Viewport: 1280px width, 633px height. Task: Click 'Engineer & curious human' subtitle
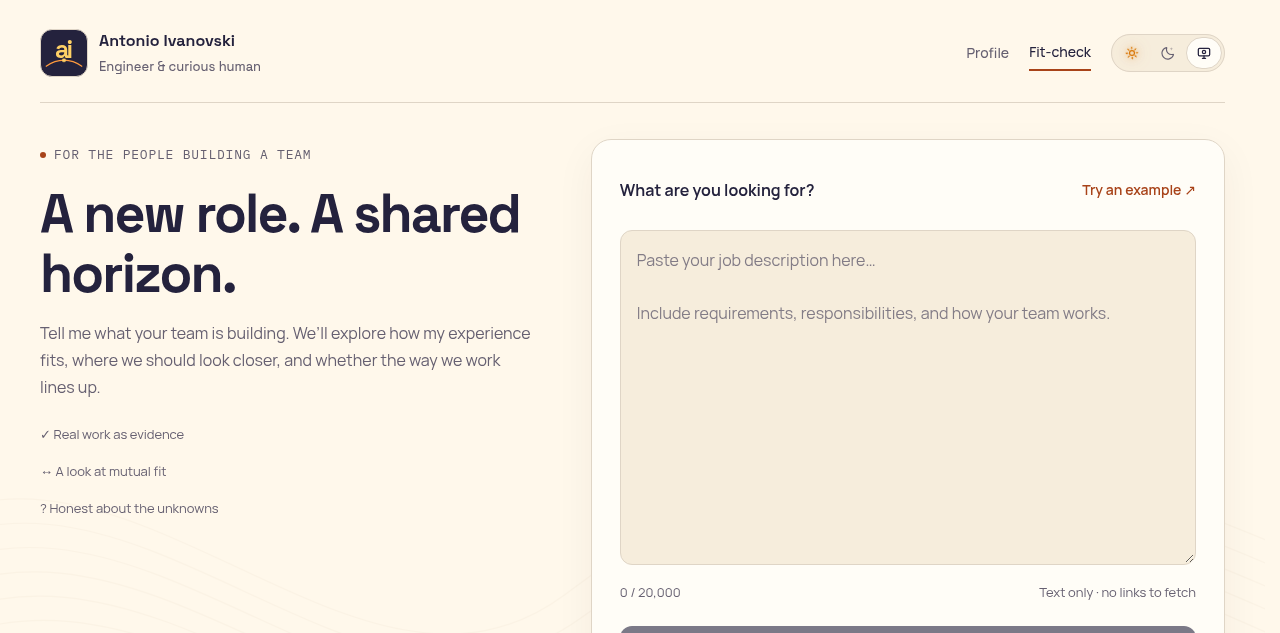[x=180, y=67]
